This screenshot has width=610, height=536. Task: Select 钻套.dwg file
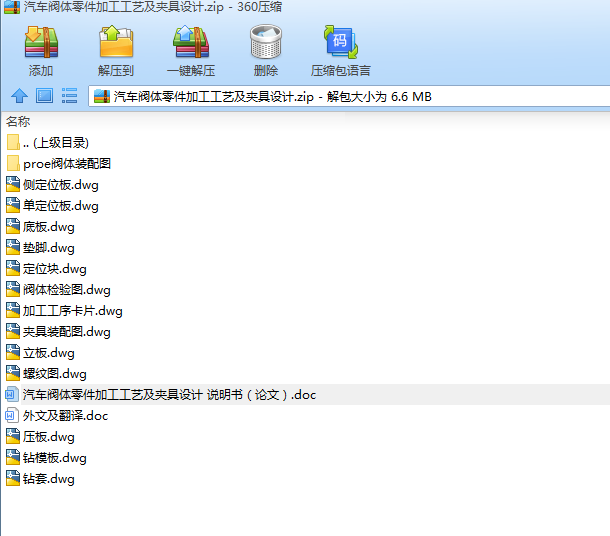(40, 478)
